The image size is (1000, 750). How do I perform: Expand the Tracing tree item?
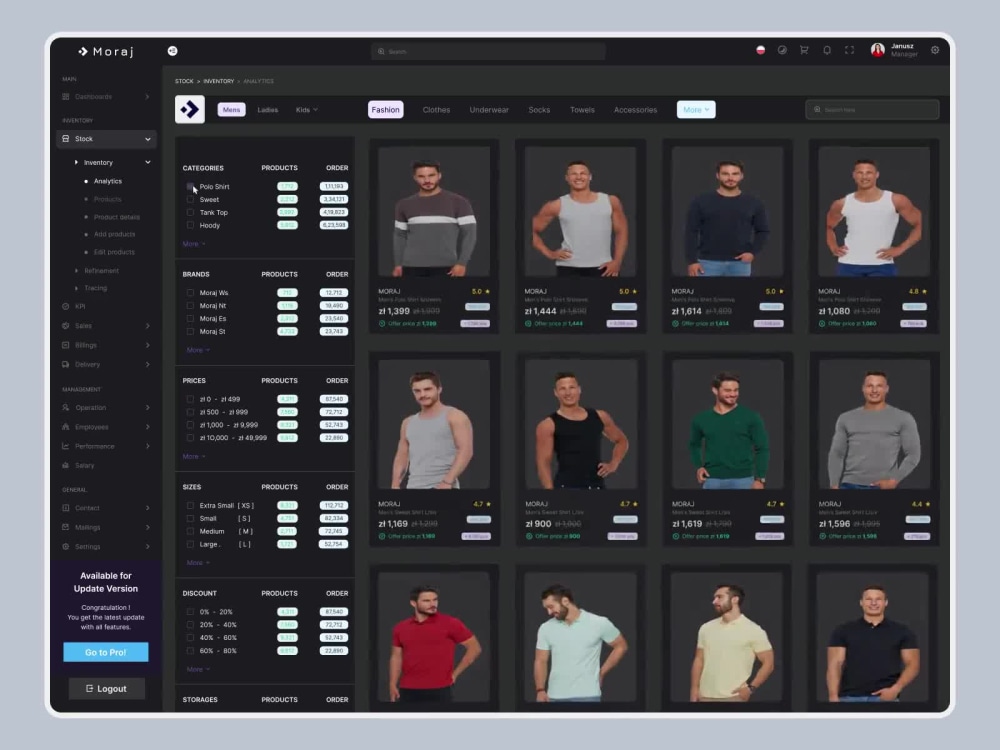coord(77,288)
